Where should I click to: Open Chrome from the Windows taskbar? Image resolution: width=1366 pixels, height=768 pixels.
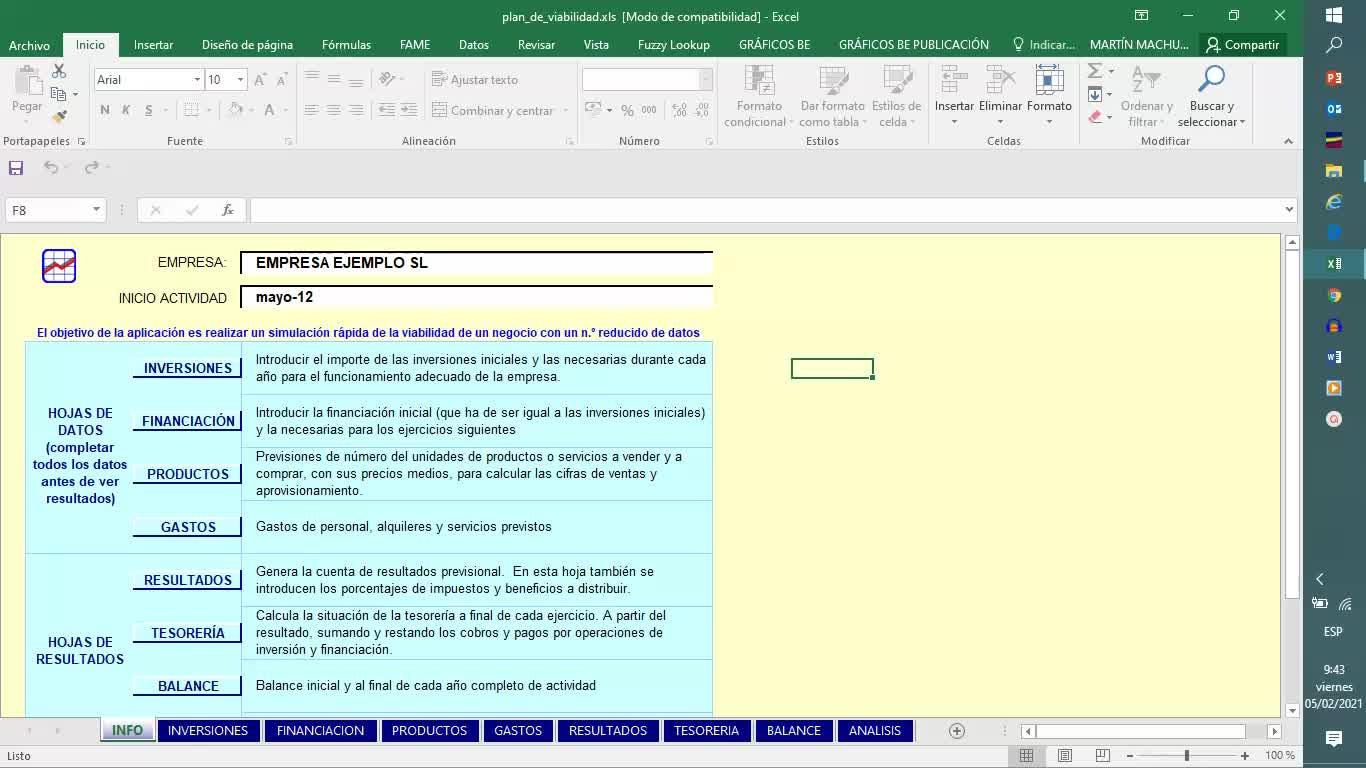[1334, 295]
